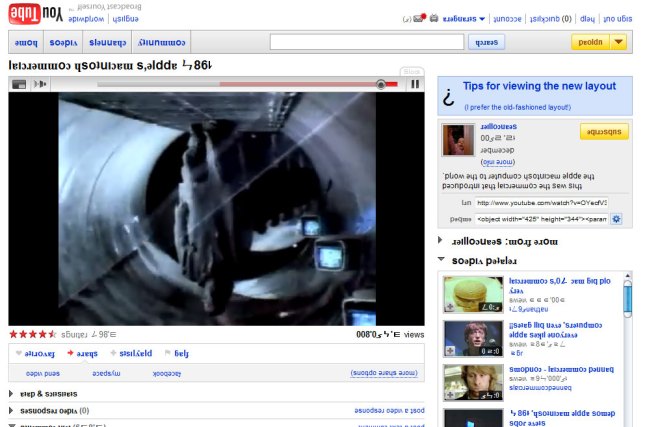Click the seanollear channel avatar
The height and width of the screenshot is (427, 645).
click(x=458, y=140)
